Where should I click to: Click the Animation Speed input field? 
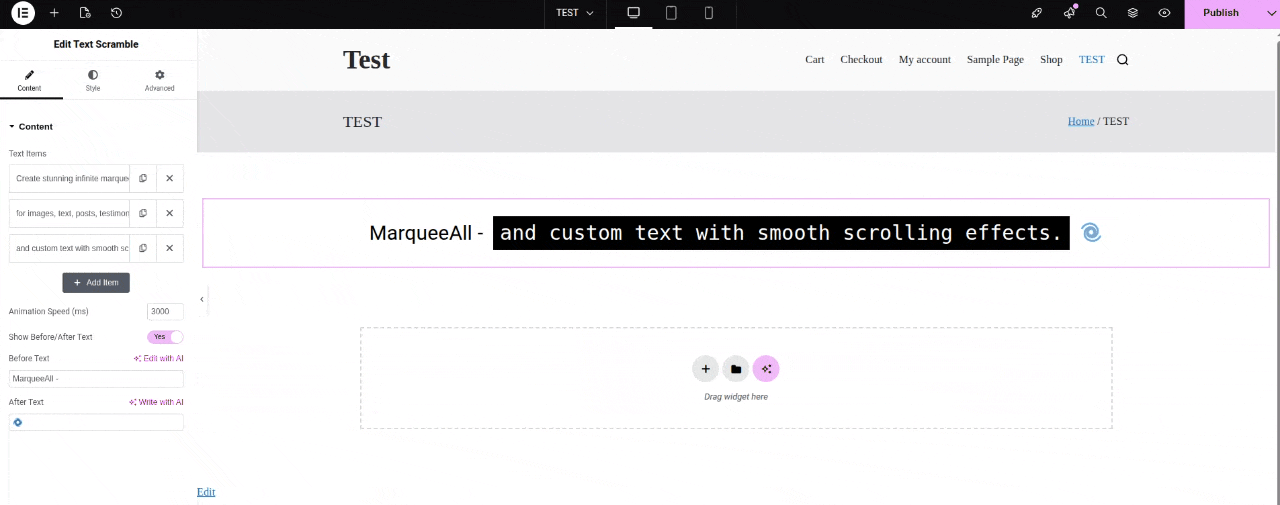click(x=165, y=311)
